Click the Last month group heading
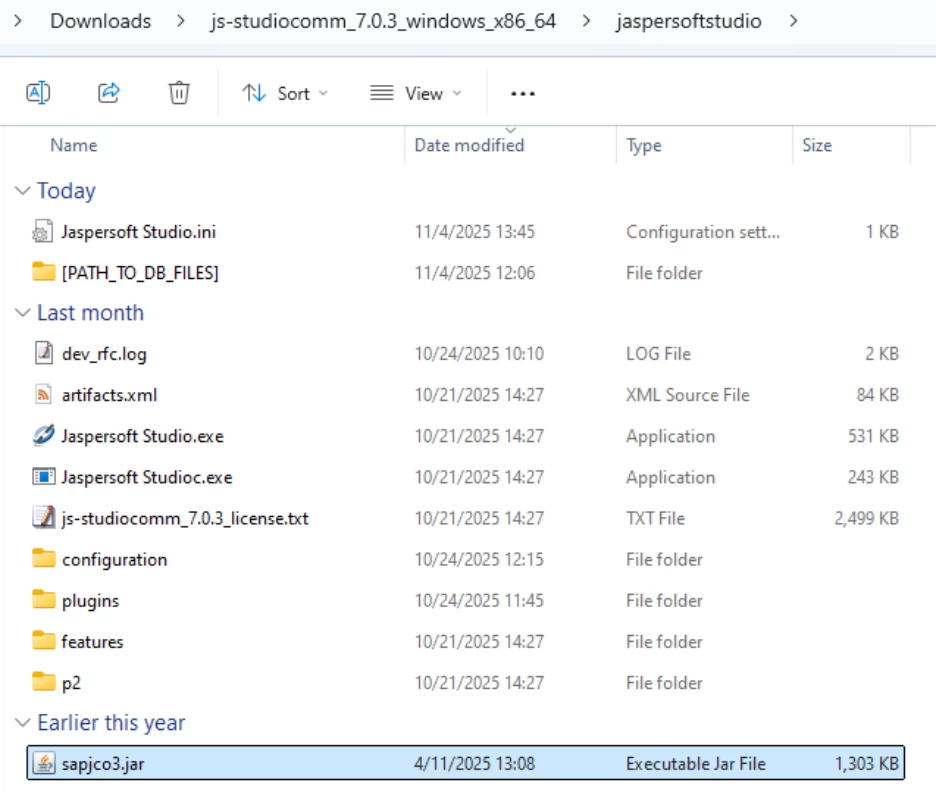The width and height of the screenshot is (936, 792). 91,313
